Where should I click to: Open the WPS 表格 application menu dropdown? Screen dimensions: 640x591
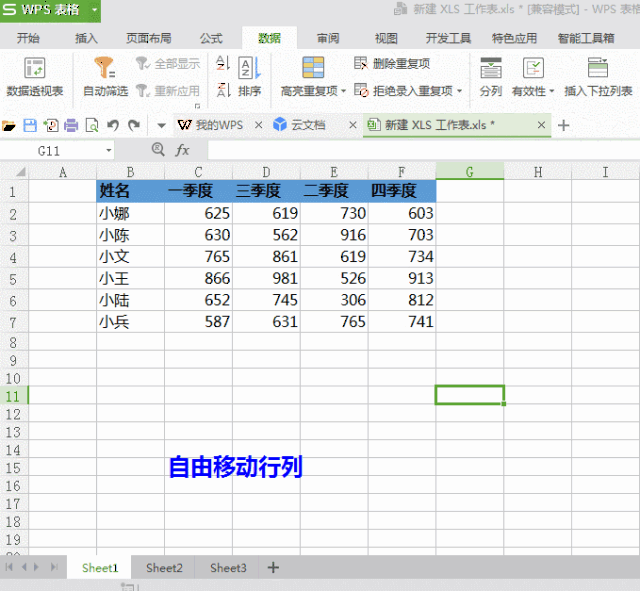coord(95,9)
